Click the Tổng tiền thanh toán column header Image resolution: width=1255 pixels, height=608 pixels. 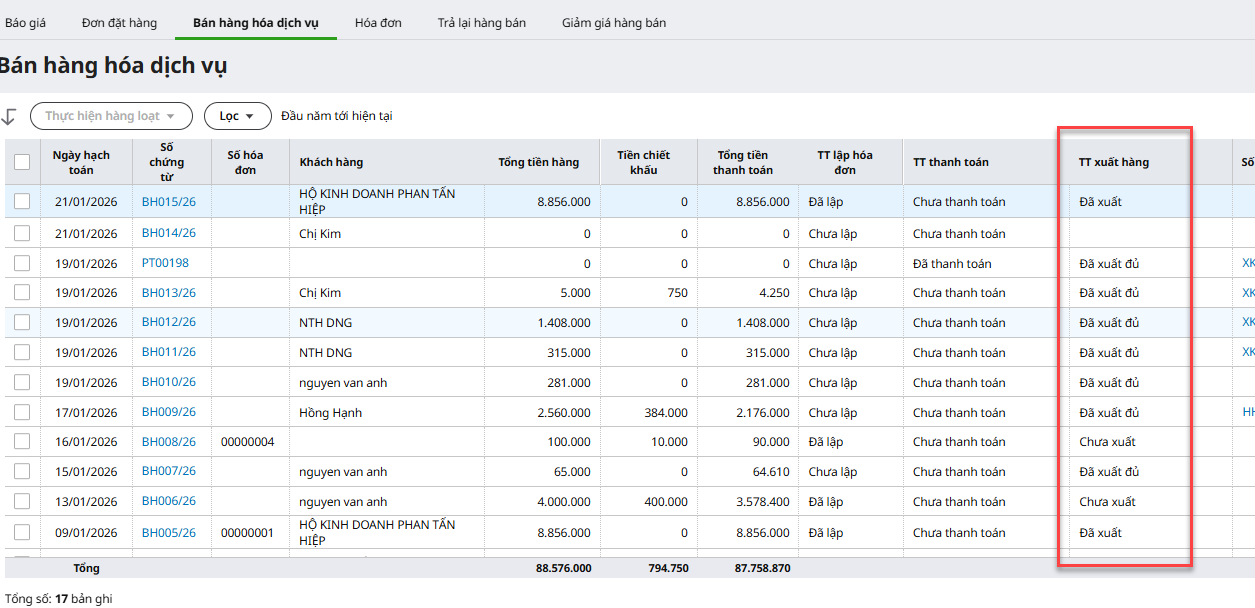point(742,162)
